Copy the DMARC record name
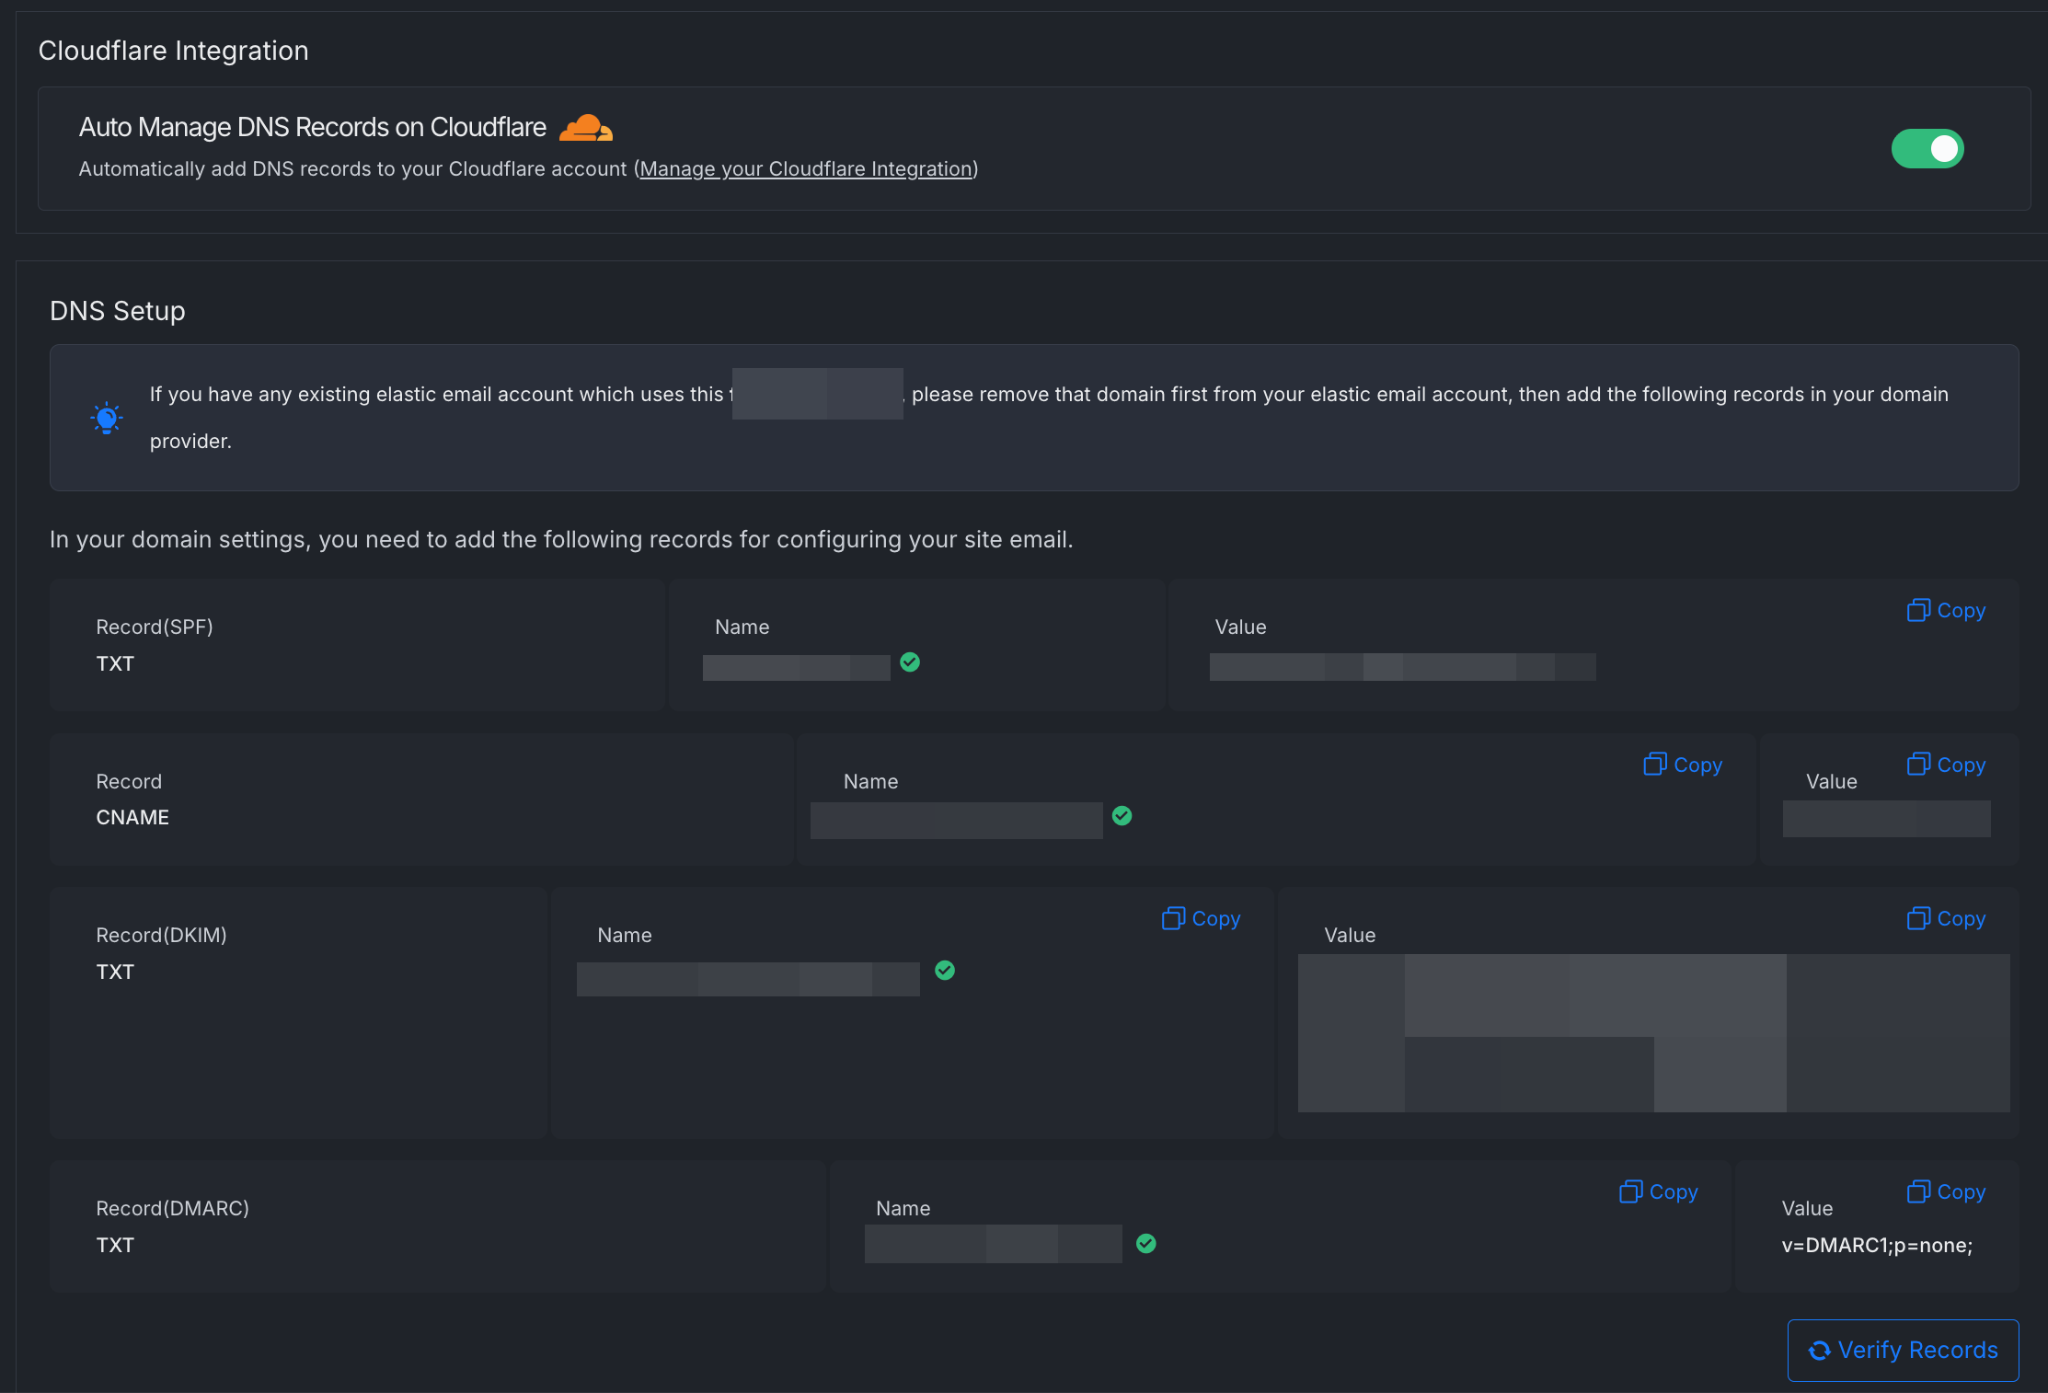This screenshot has height=1393, width=2048. point(1657,1191)
